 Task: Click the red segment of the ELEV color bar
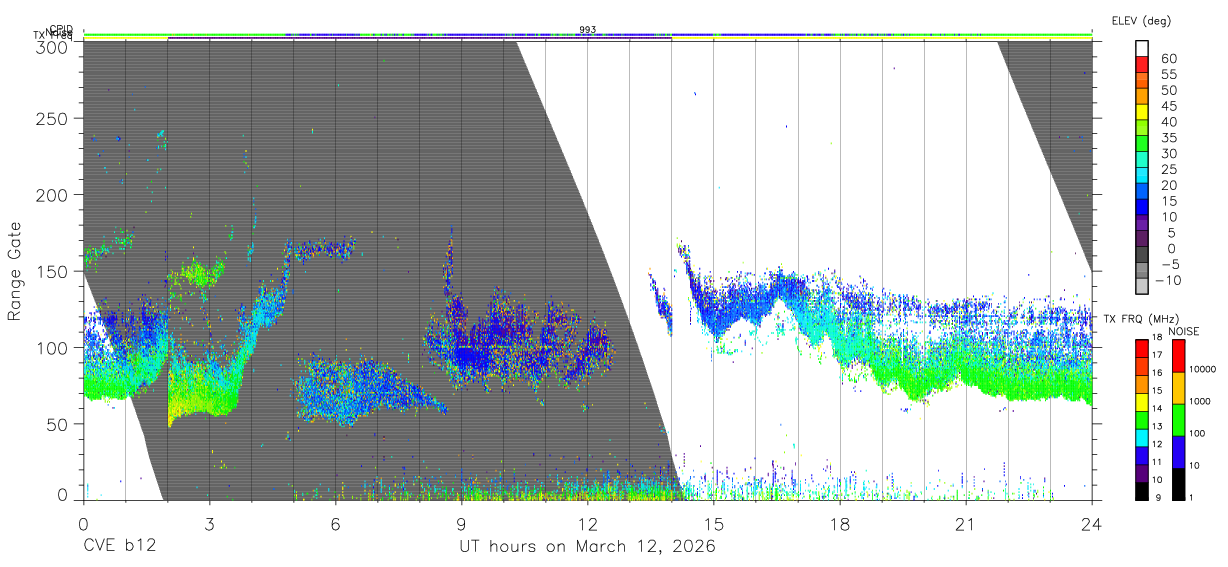pyautogui.click(x=1142, y=64)
